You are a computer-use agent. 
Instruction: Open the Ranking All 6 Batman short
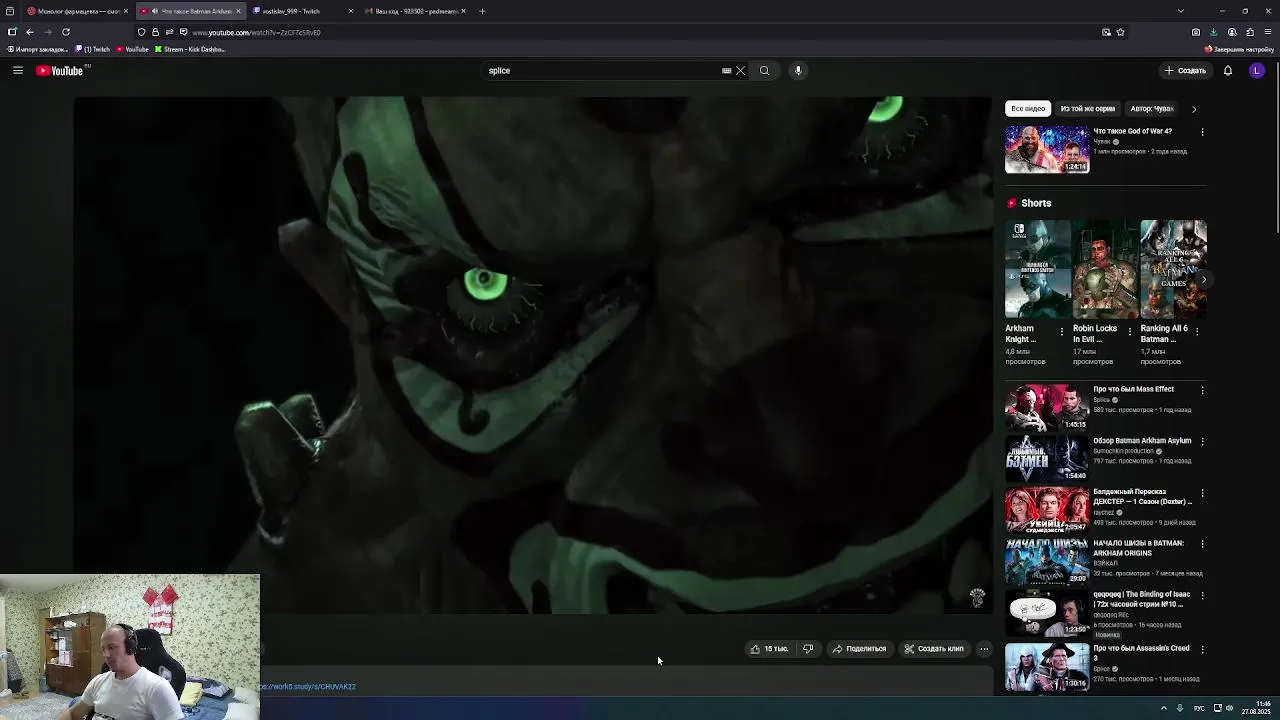[1173, 269]
